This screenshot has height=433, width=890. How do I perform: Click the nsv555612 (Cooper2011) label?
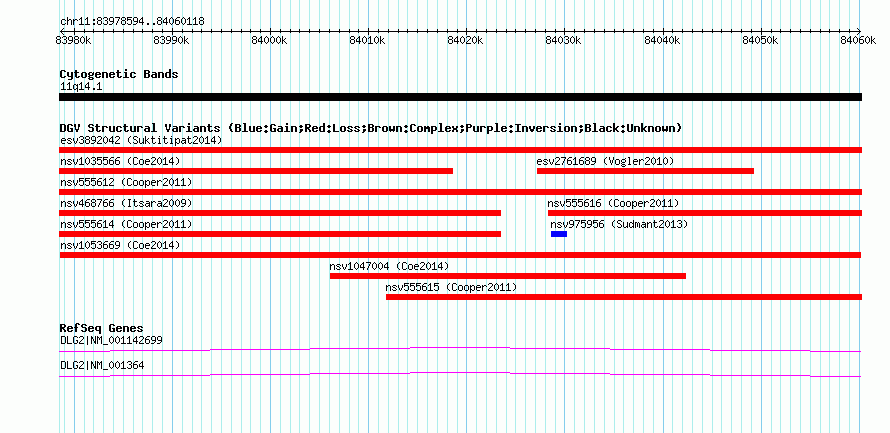[x=126, y=182]
